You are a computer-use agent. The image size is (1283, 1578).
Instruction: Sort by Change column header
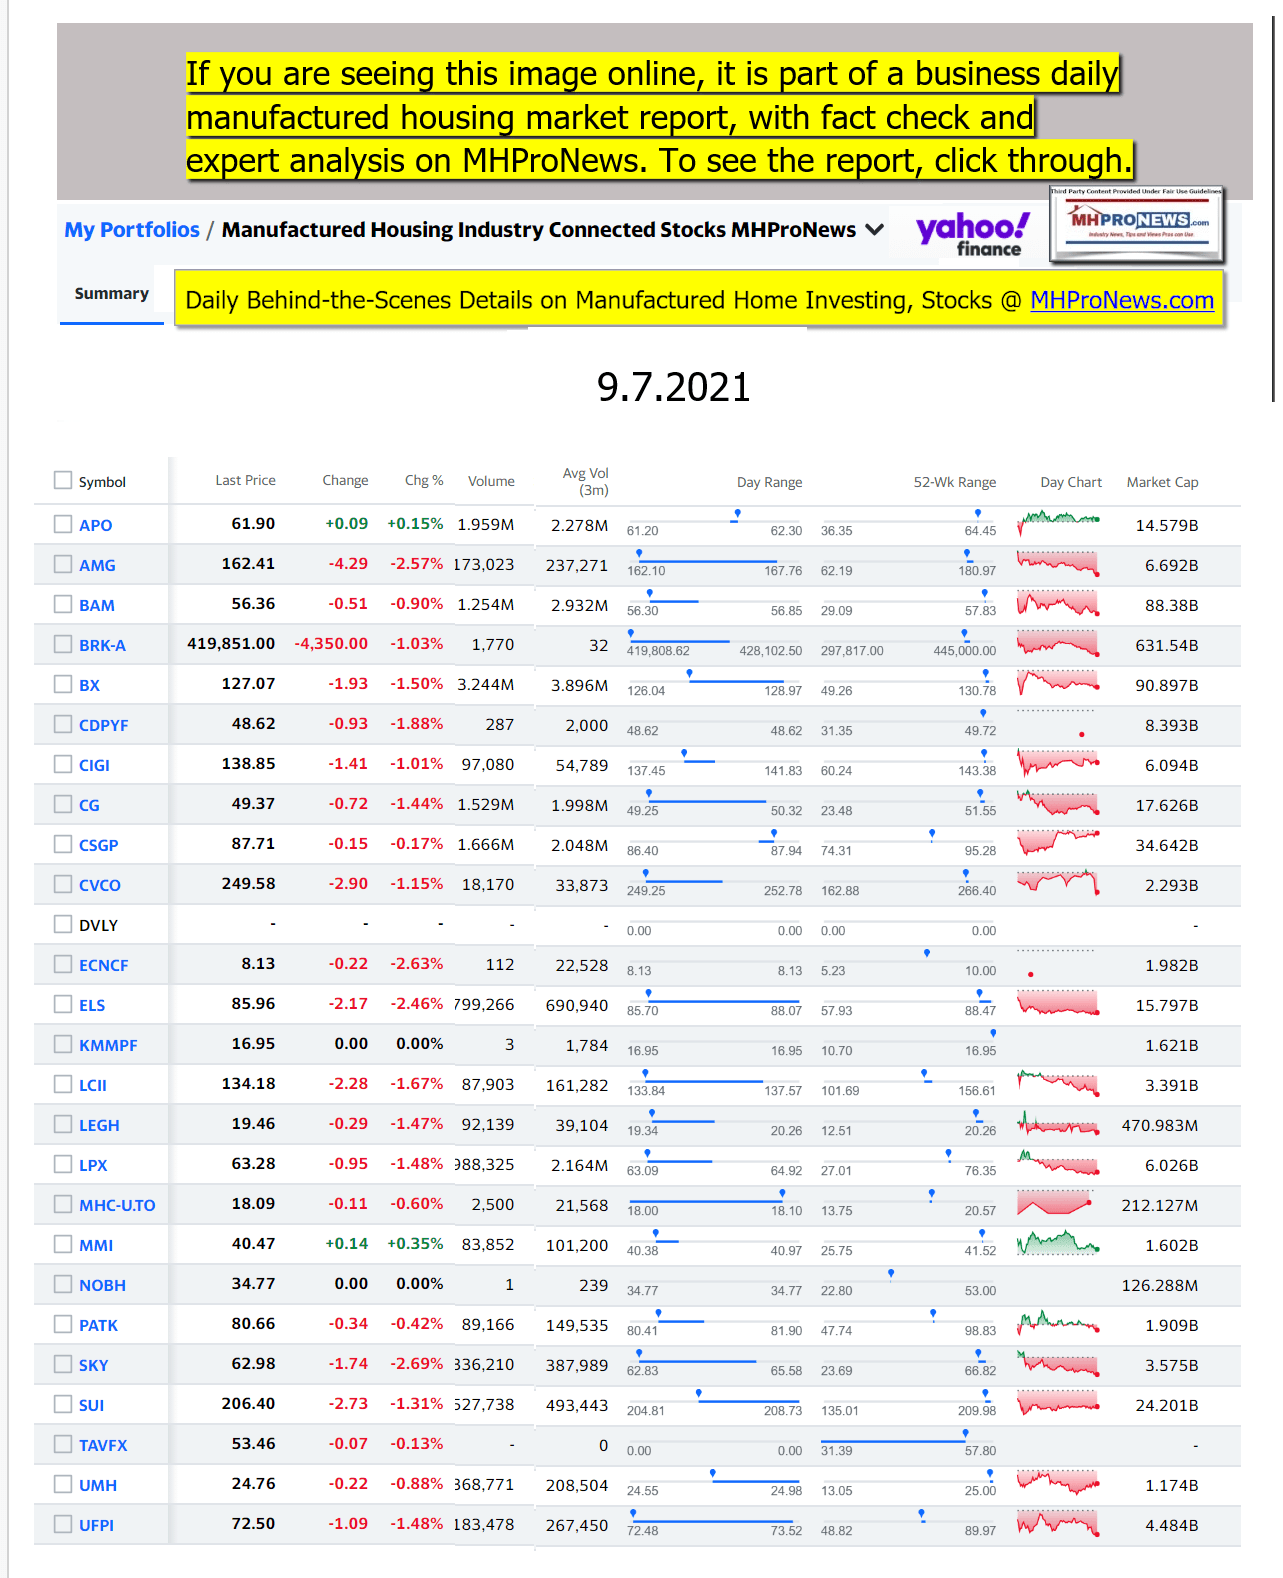point(345,481)
